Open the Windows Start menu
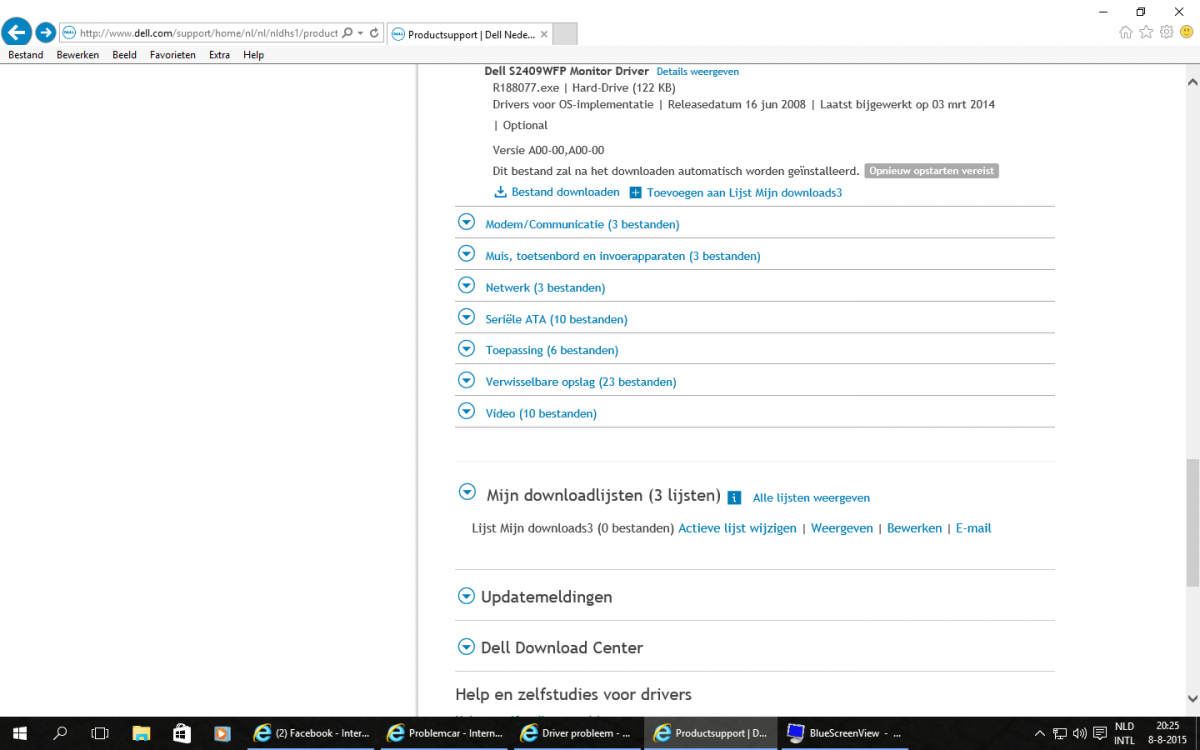 click(19, 733)
